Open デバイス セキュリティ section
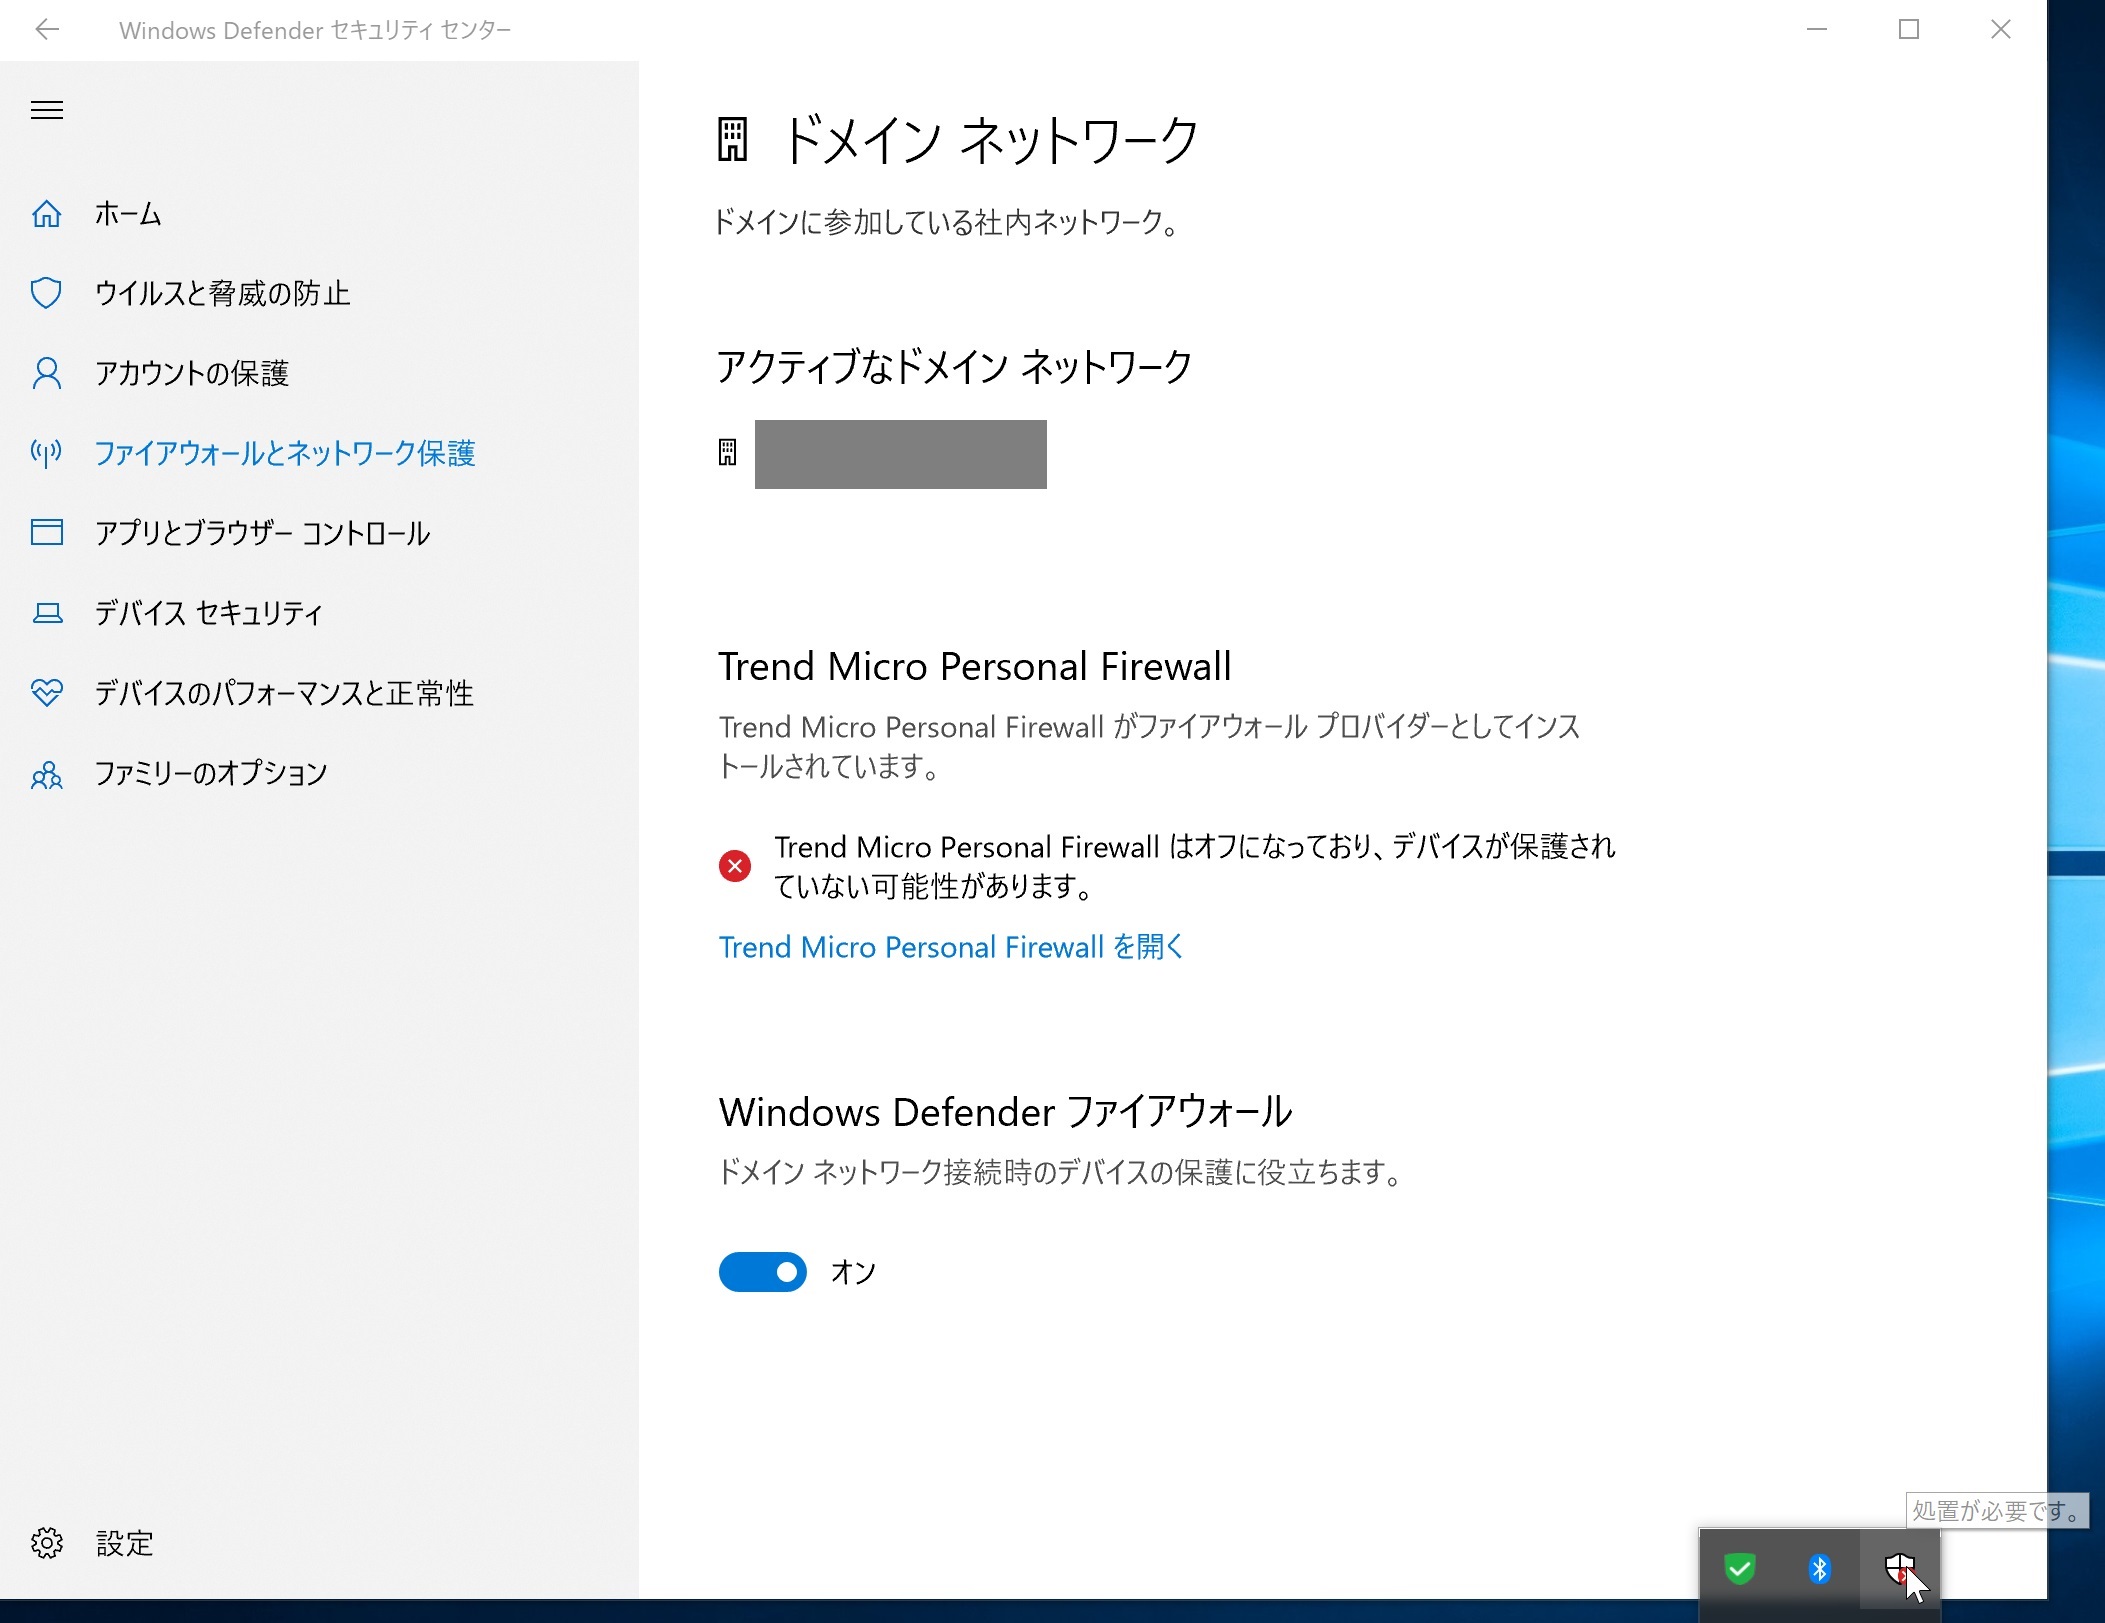This screenshot has height=1623, width=2105. 208,613
